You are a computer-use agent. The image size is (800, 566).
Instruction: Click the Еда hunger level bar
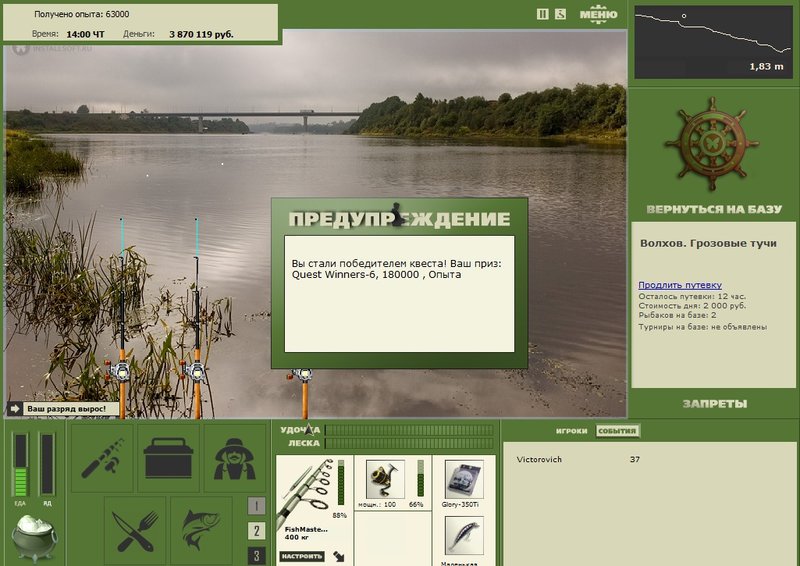tap(20, 464)
